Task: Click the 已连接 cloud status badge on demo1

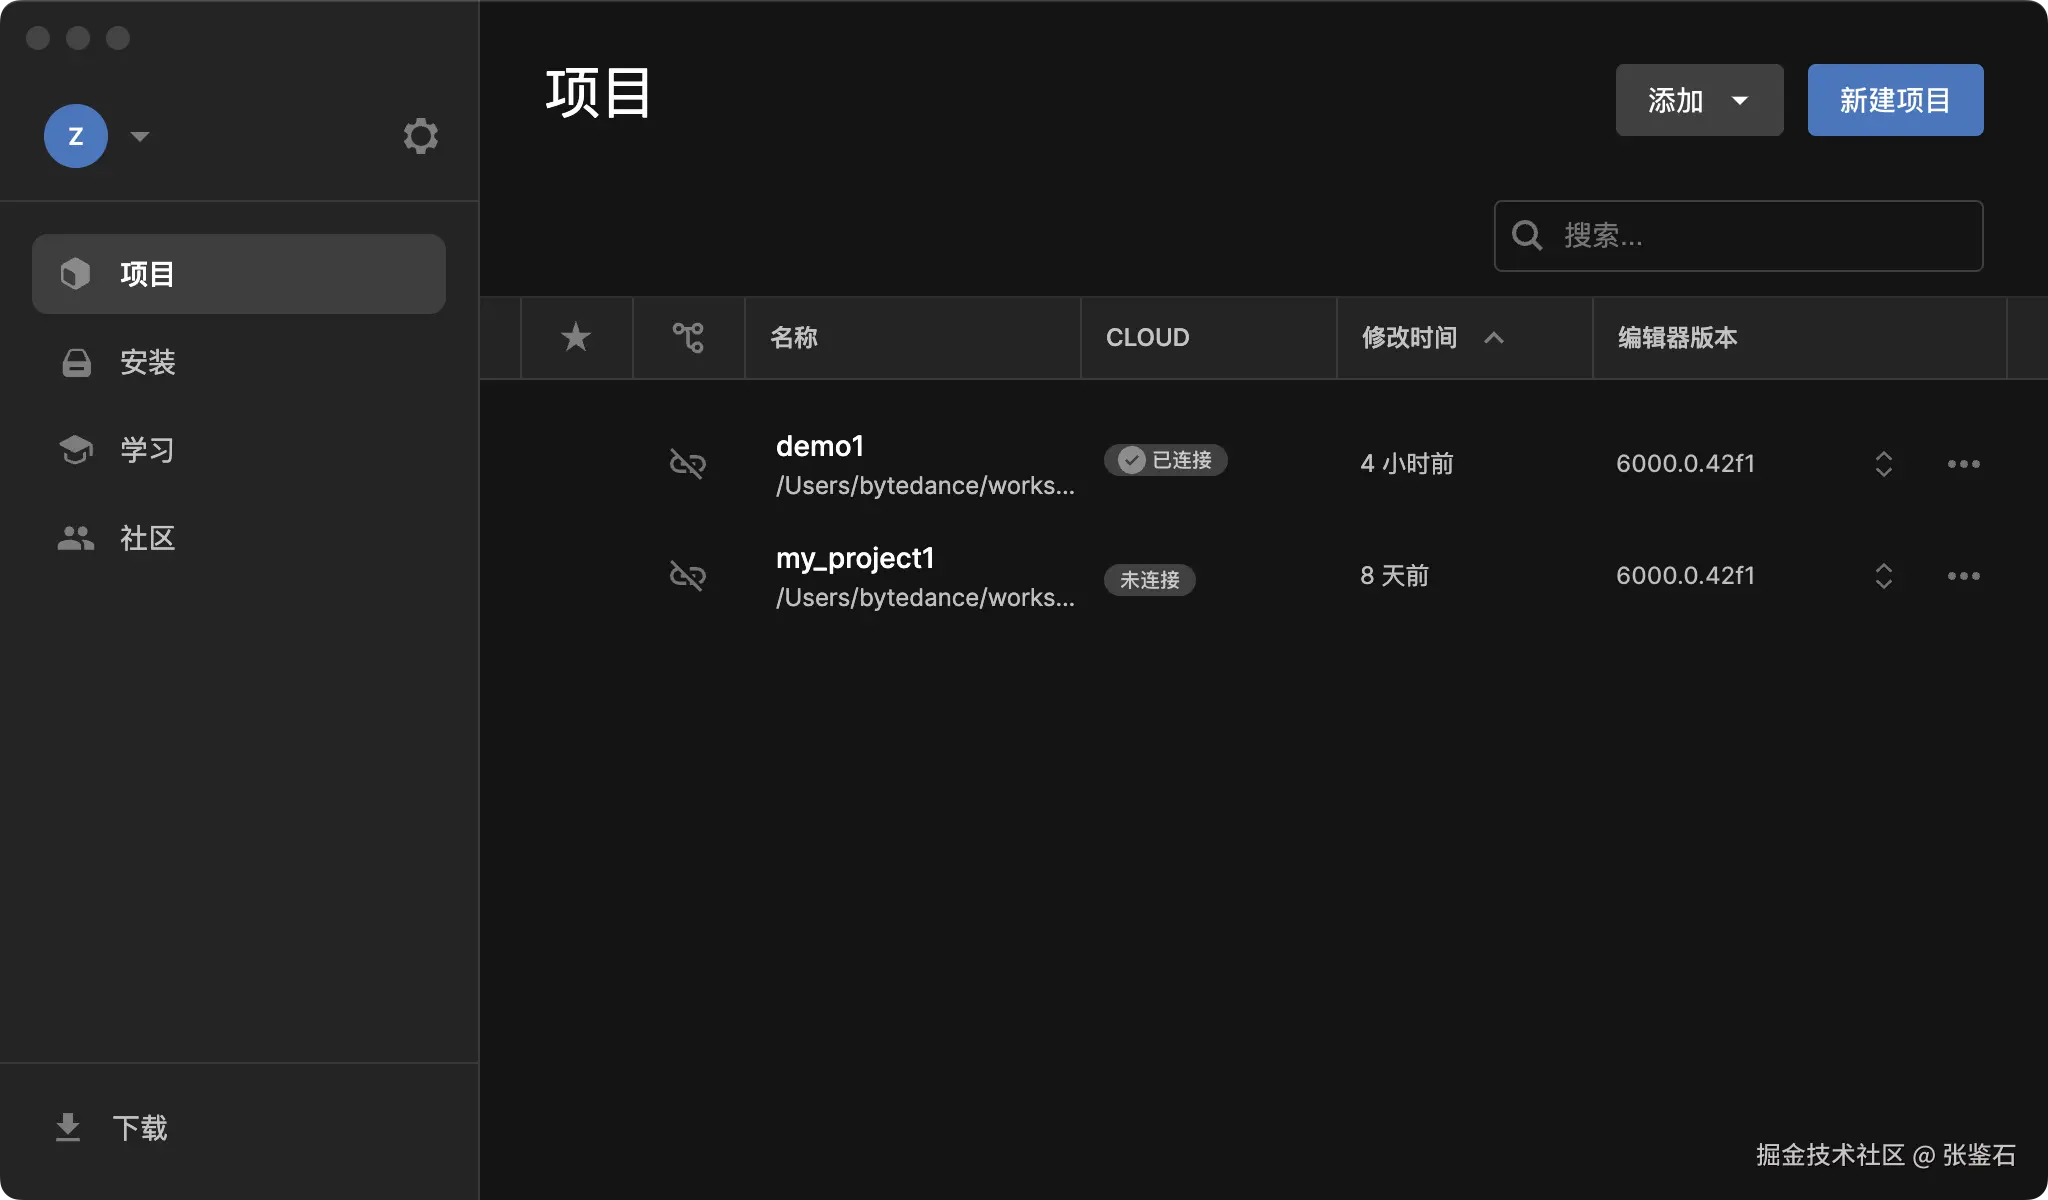Action: [1165, 460]
